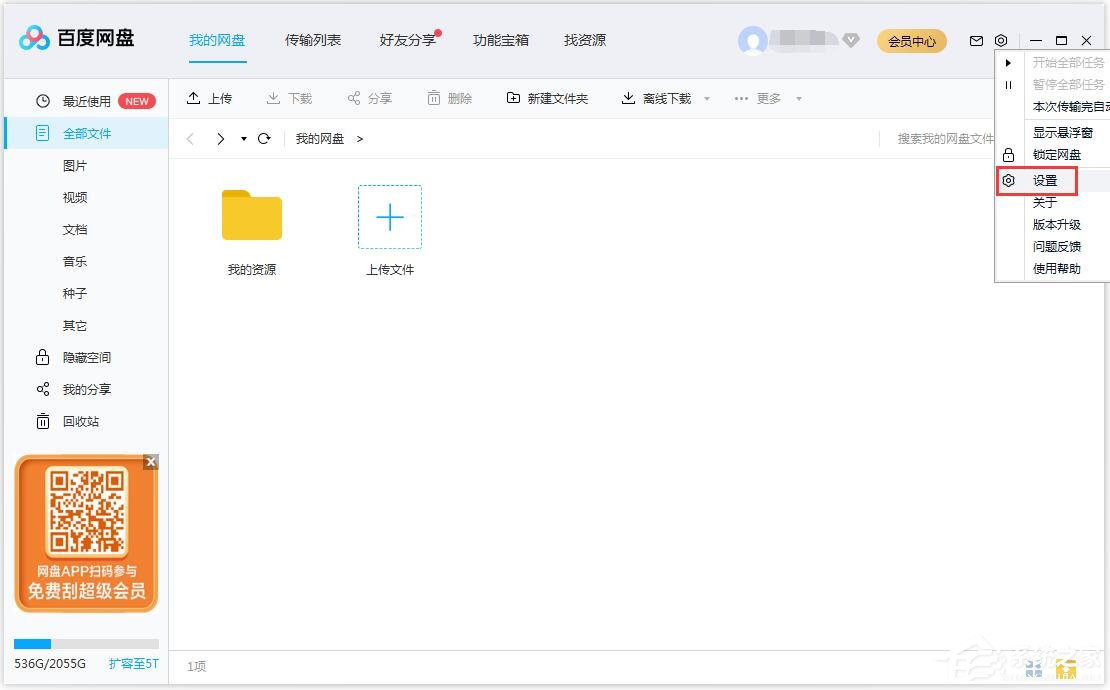Open the 新建文件夹 (New Folder) tool
This screenshot has width=1110, height=690.
546,97
